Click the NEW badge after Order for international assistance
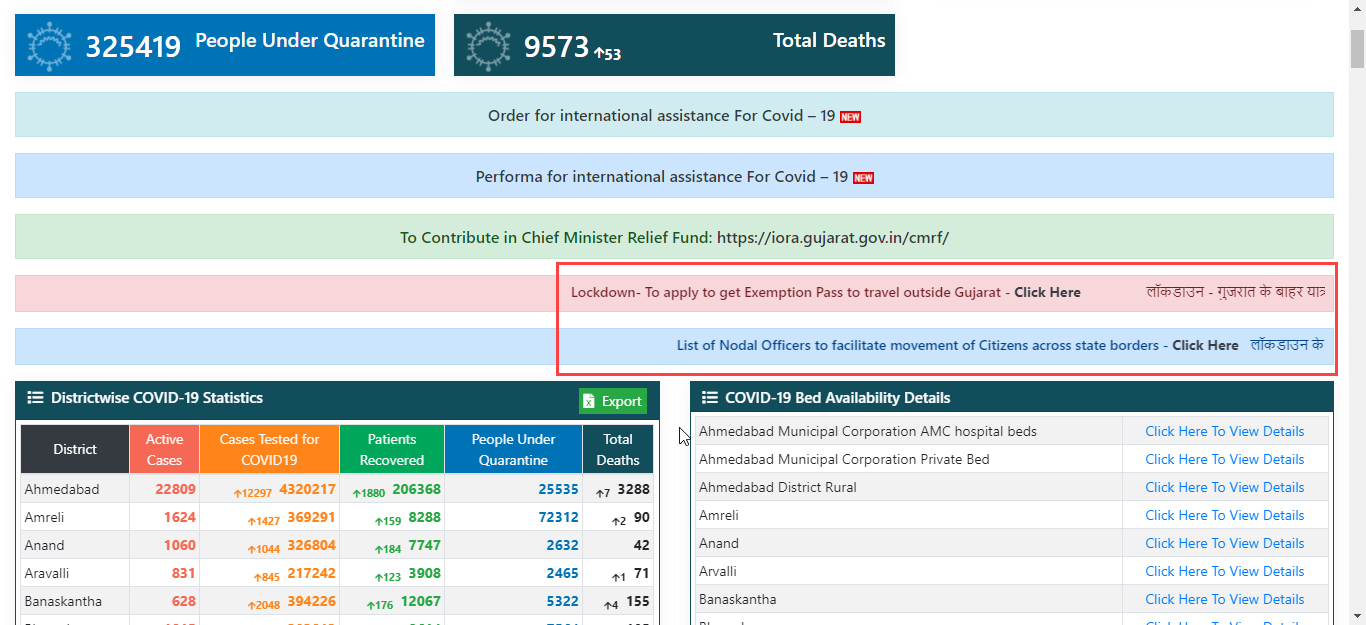1366x625 pixels. pos(850,117)
